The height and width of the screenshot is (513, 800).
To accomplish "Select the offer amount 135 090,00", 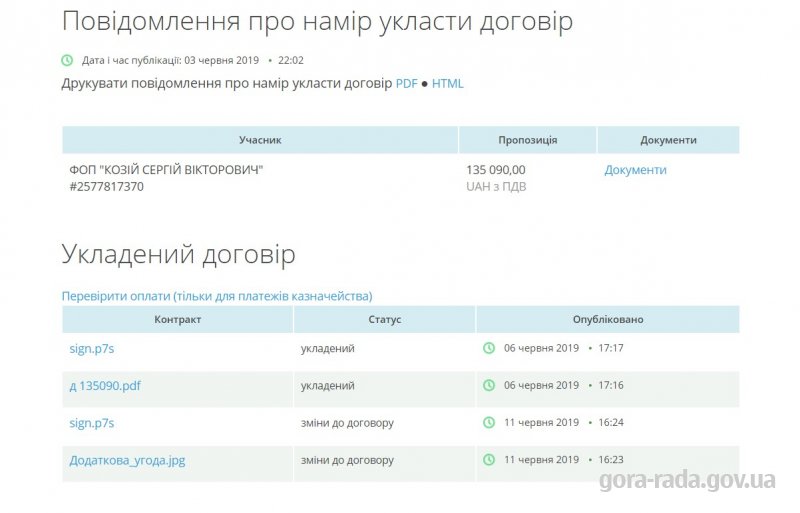I will coord(496,170).
